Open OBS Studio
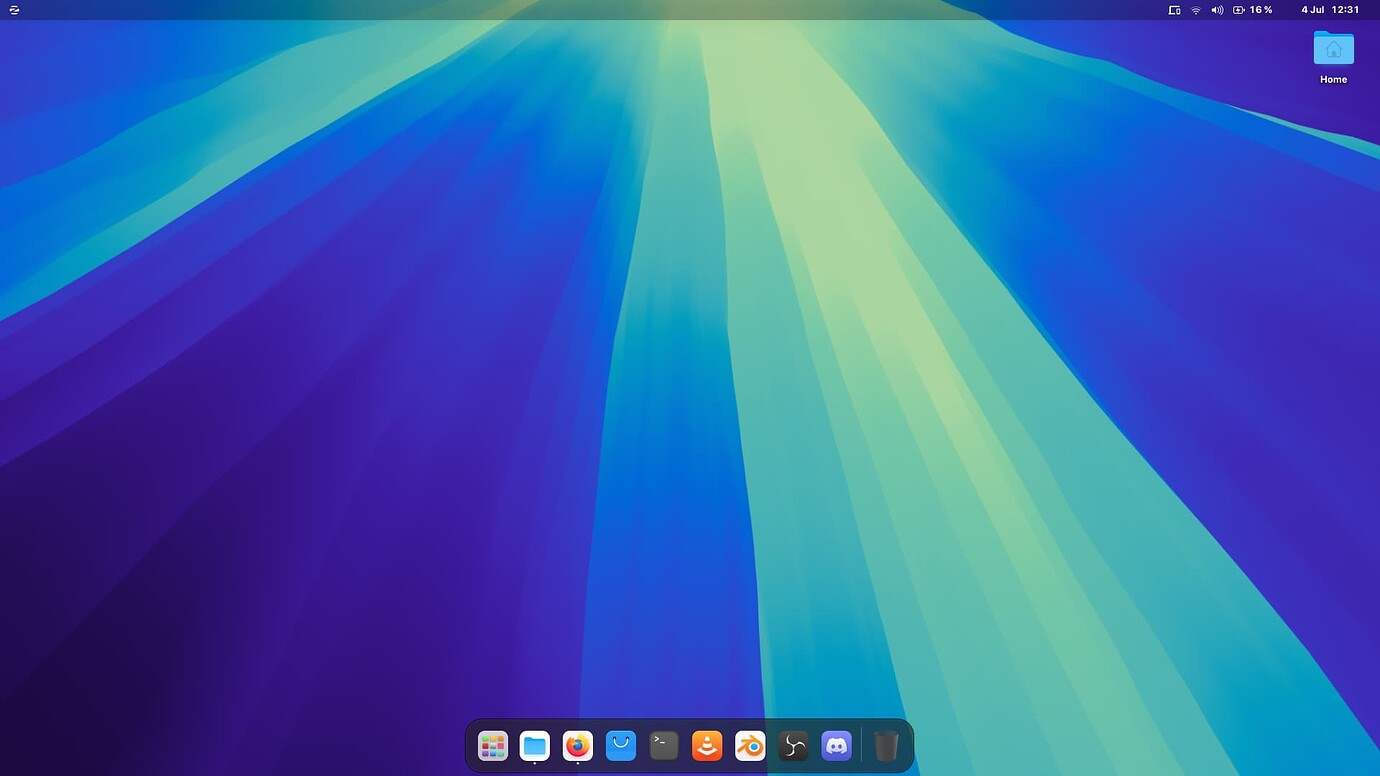This screenshot has width=1380, height=776. pyautogui.click(x=792, y=745)
